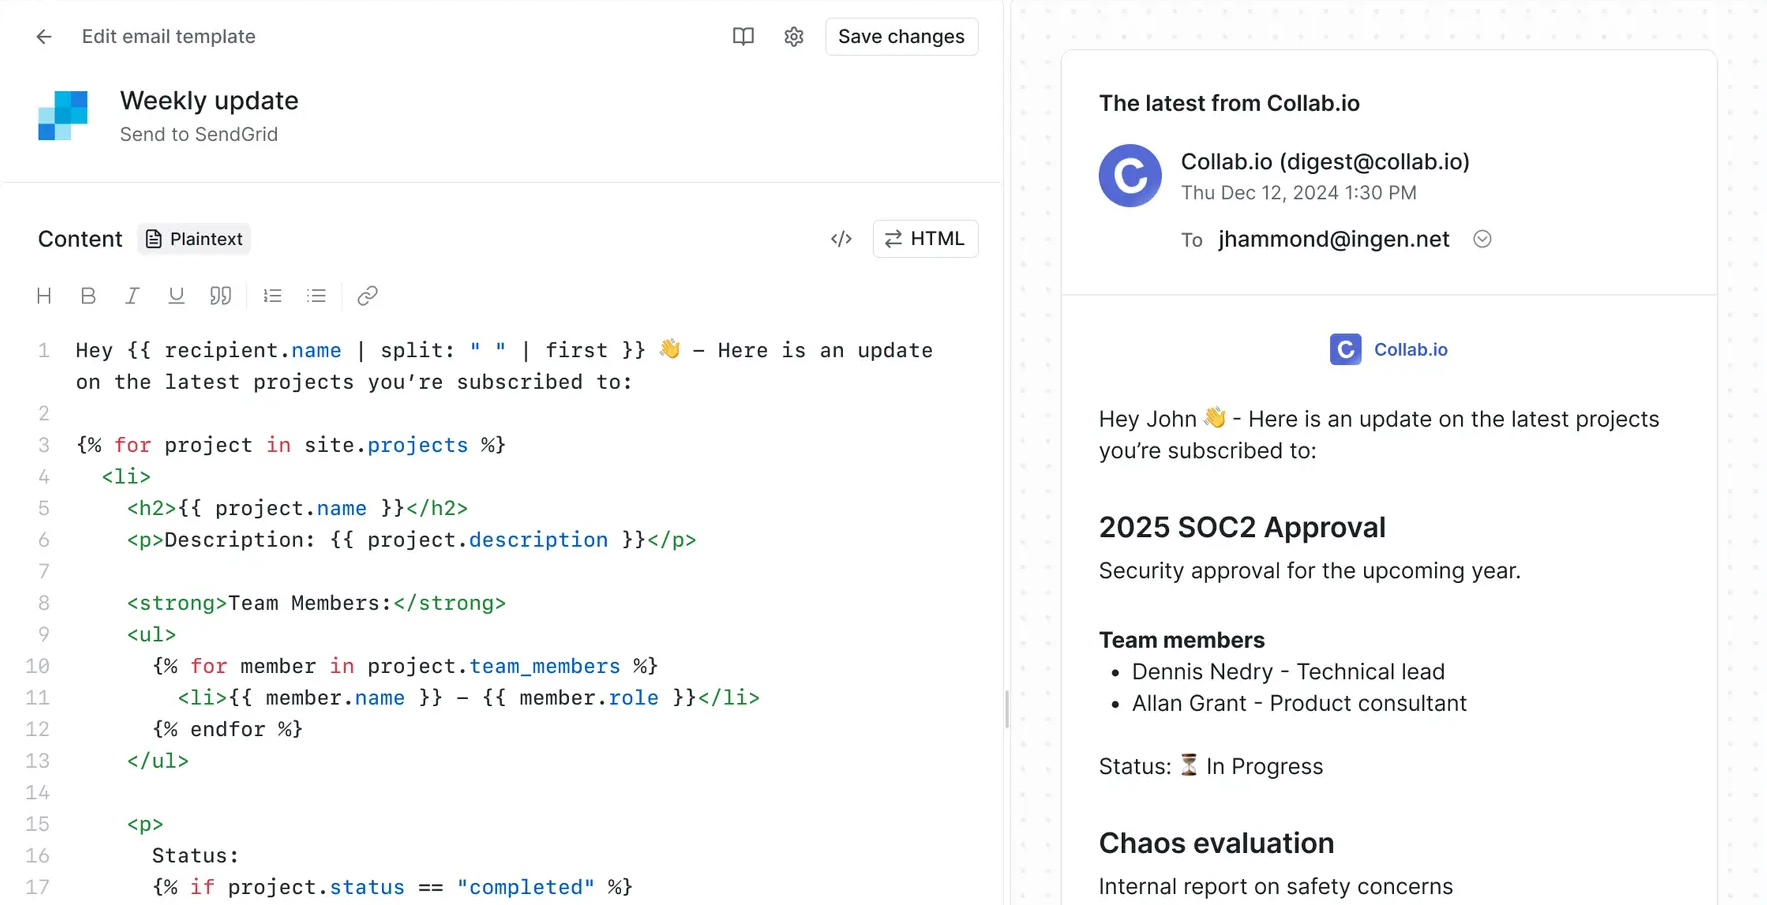The width and height of the screenshot is (1767, 905).
Task: Toggle underline formatting
Action: pyautogui.click(x=176, y=295)
